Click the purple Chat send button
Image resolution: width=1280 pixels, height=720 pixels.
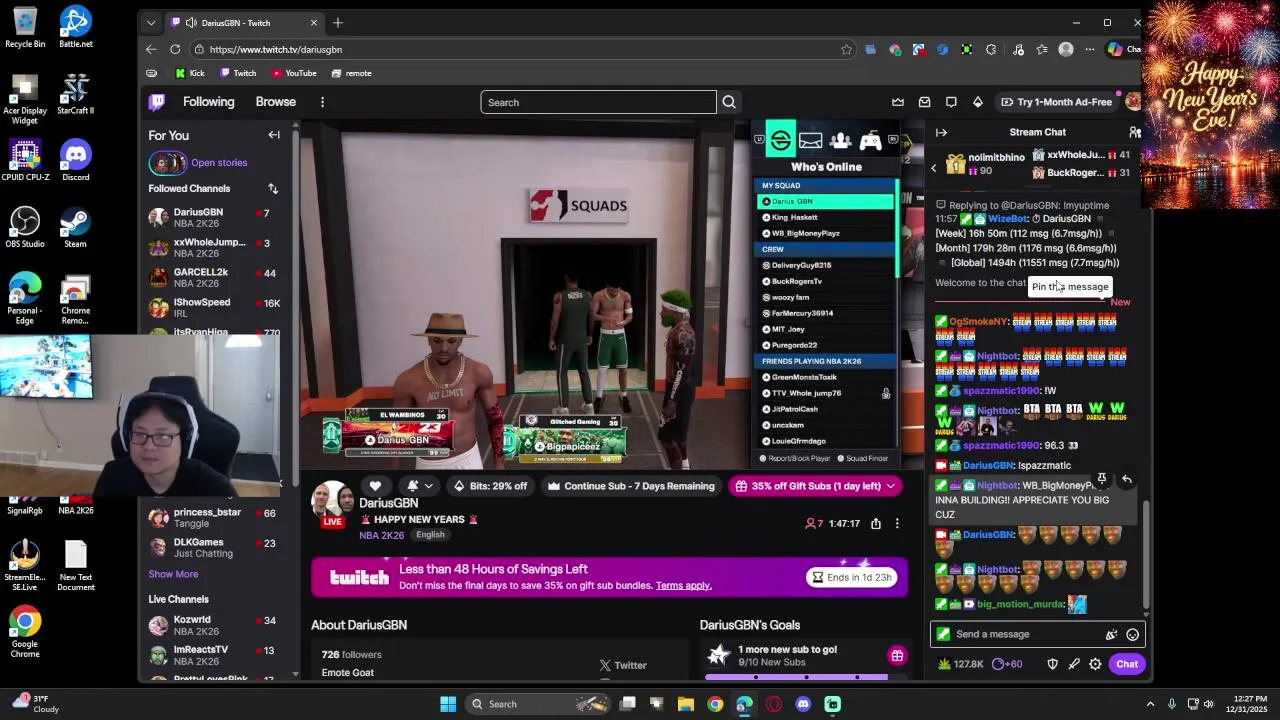(1127, 664)
